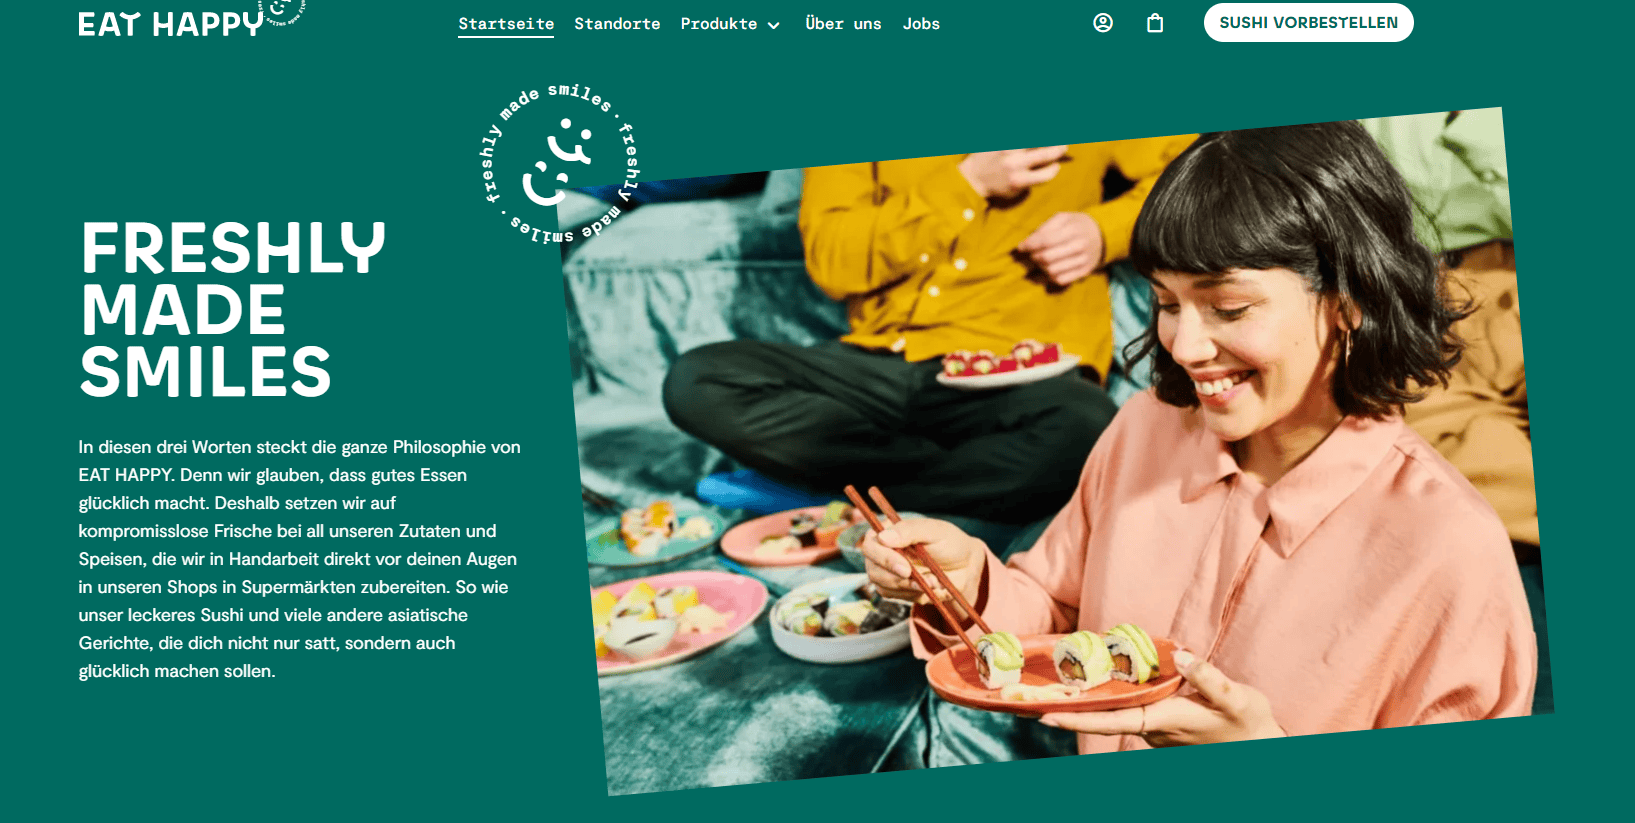Click the circular freshly made smiles badge

click(x=560, y=165)
